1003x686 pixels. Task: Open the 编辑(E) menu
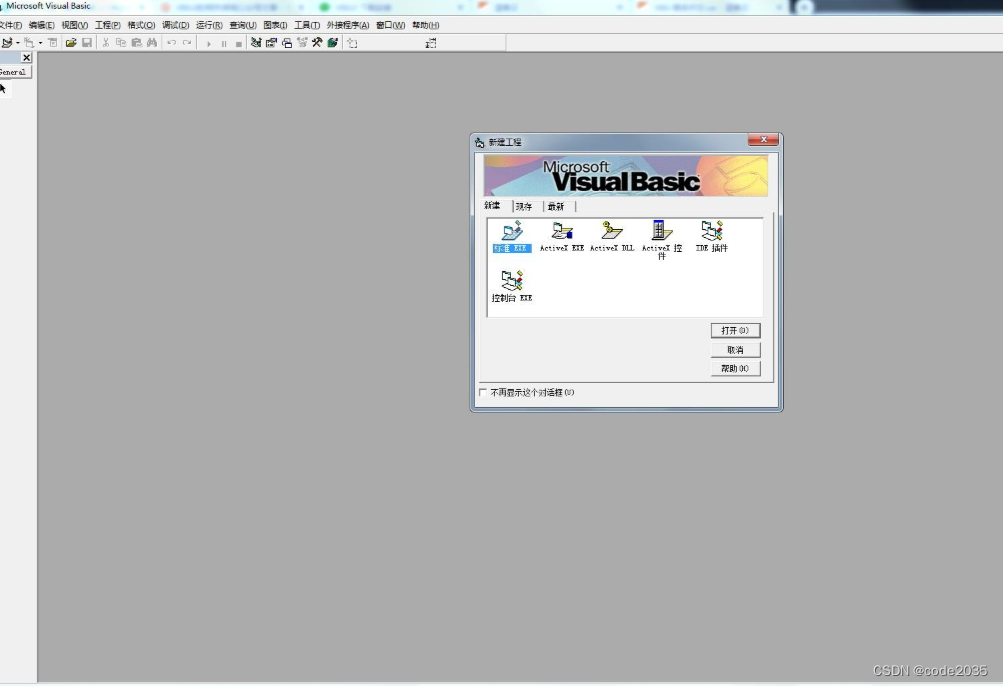pos(42,25)
